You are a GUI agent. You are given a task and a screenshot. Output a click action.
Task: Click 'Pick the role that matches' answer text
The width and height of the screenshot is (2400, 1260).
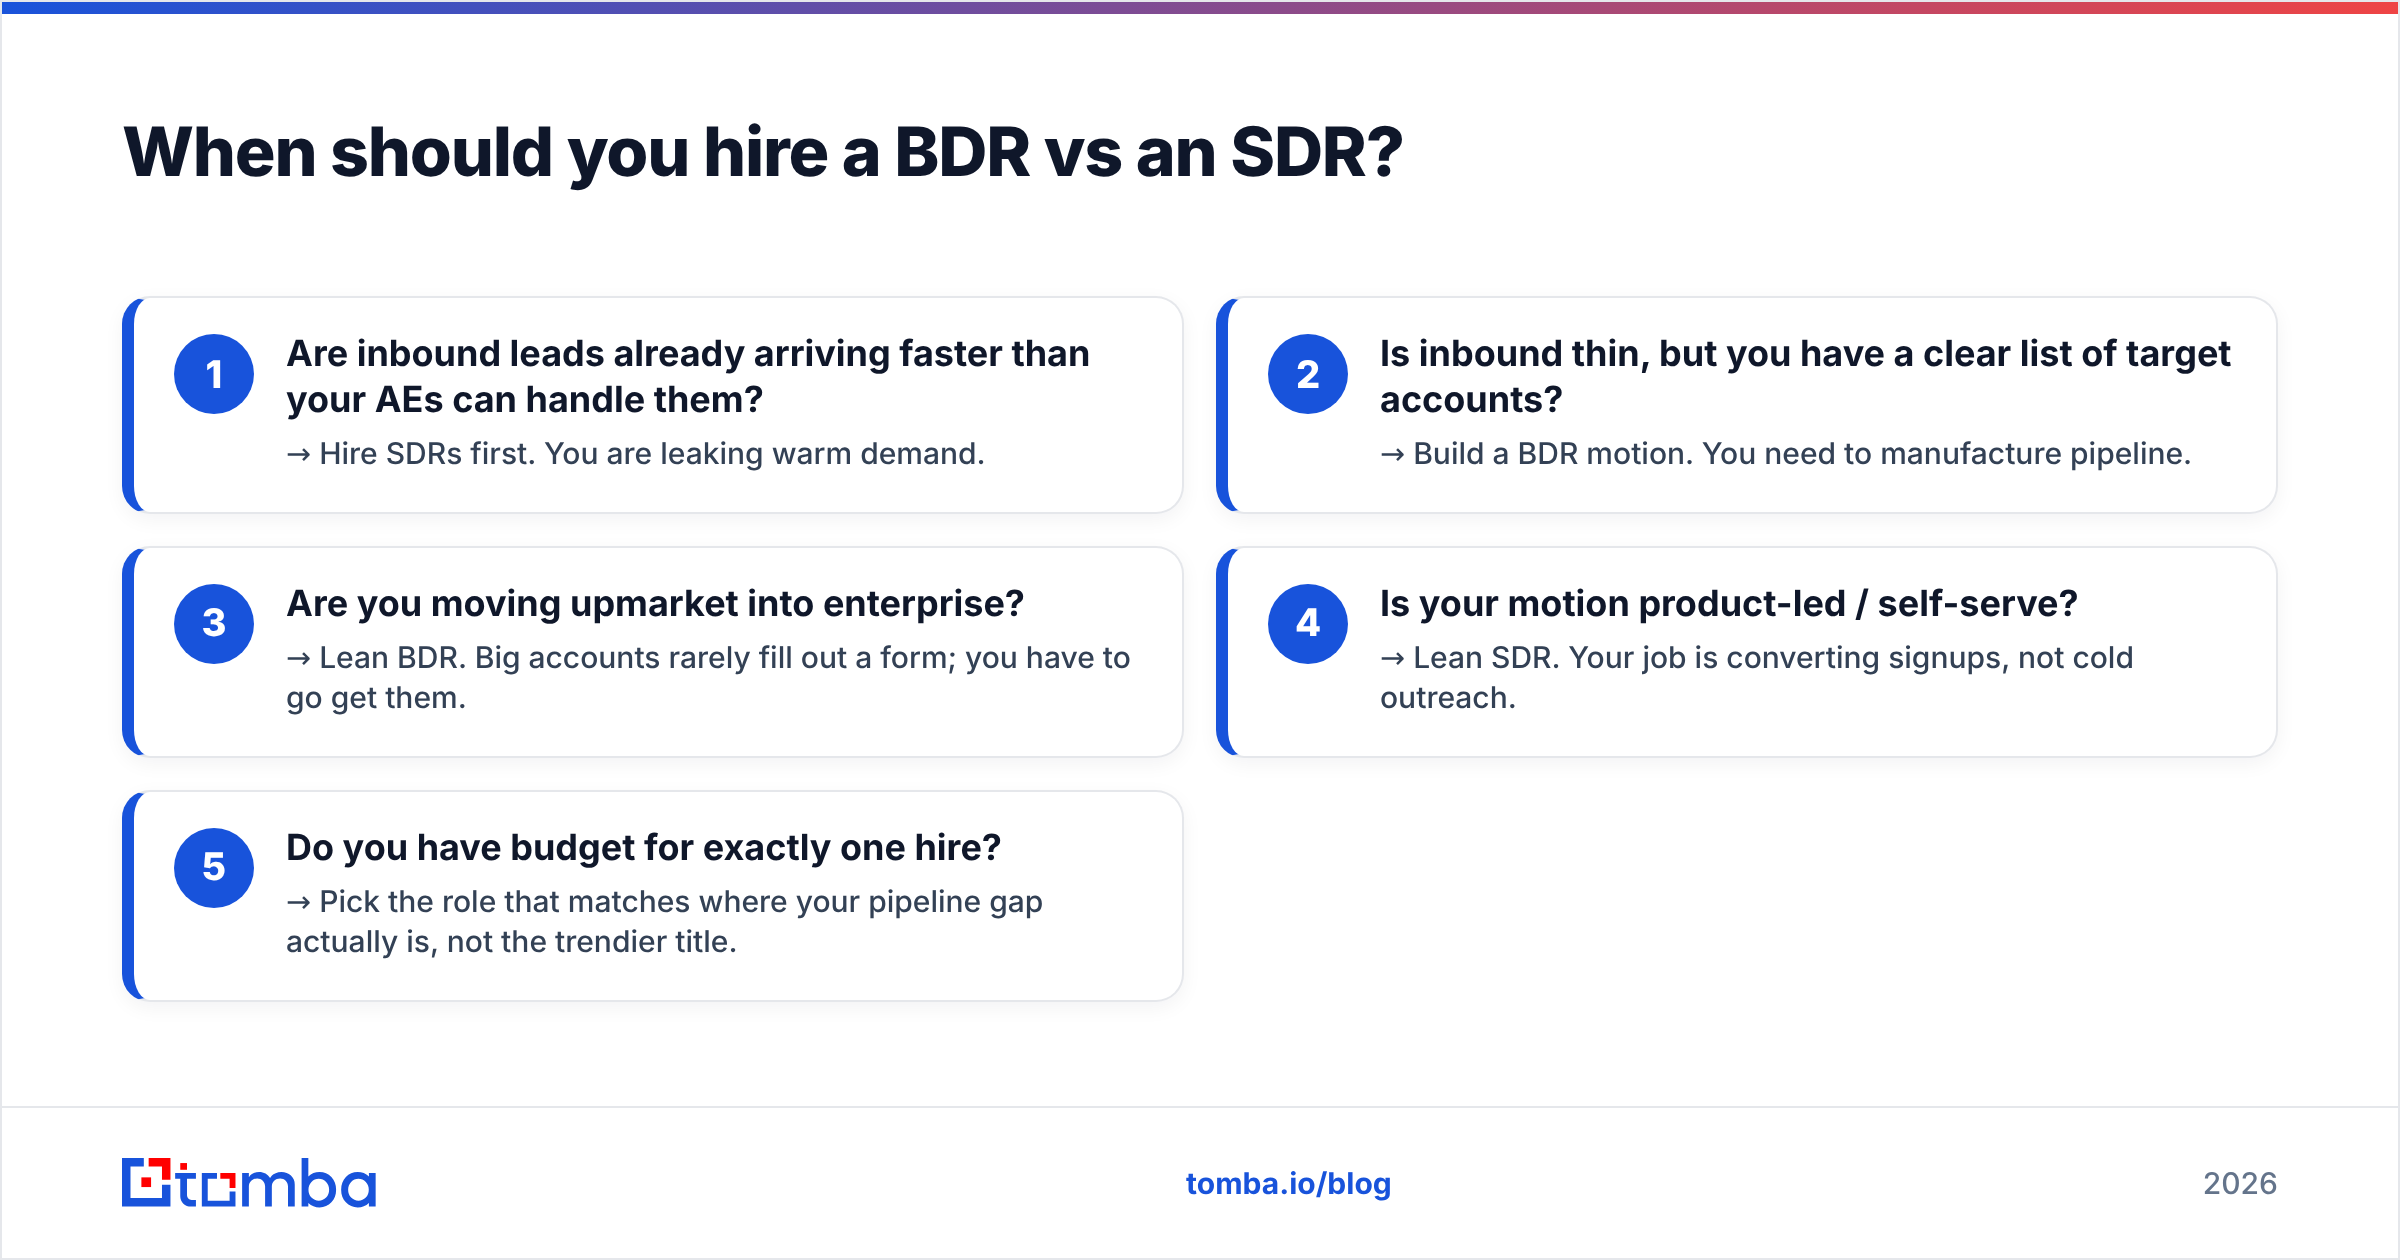click(x=664, y=922)
